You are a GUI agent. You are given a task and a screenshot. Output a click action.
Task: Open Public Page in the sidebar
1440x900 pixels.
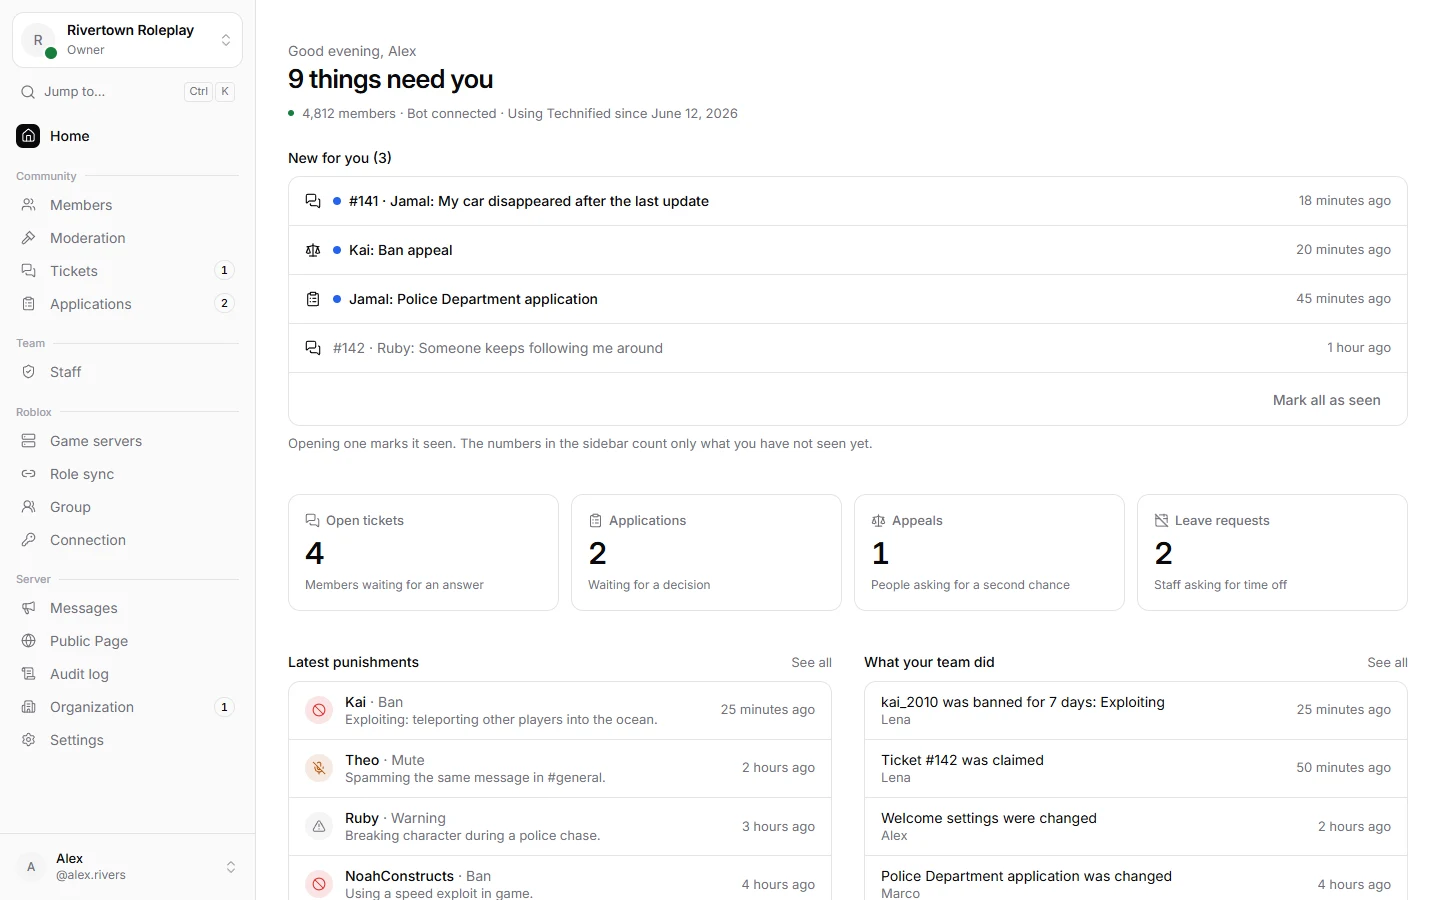click(127, 641)
